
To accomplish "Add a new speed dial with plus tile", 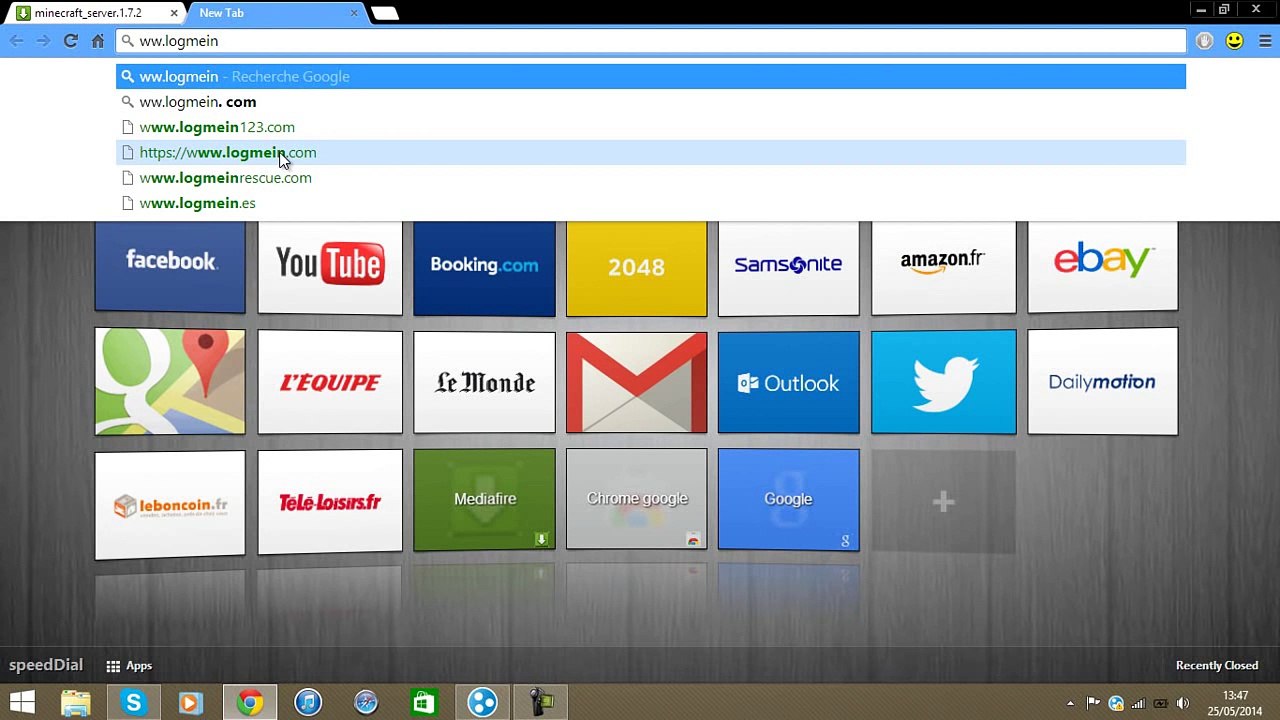I will 943,501.
